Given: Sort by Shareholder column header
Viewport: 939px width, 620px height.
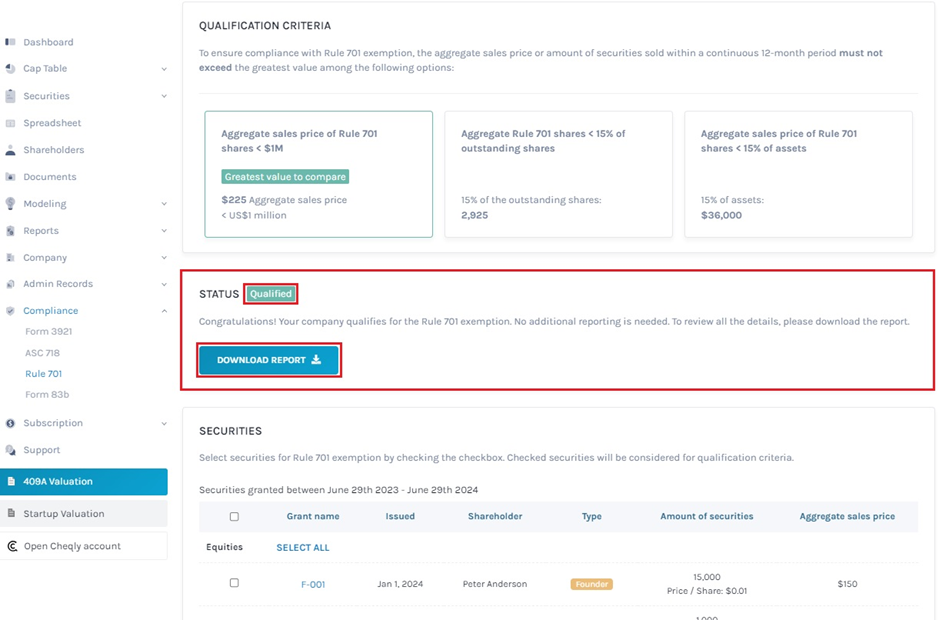Looking at the screenshot, I should tap(495, 516).
